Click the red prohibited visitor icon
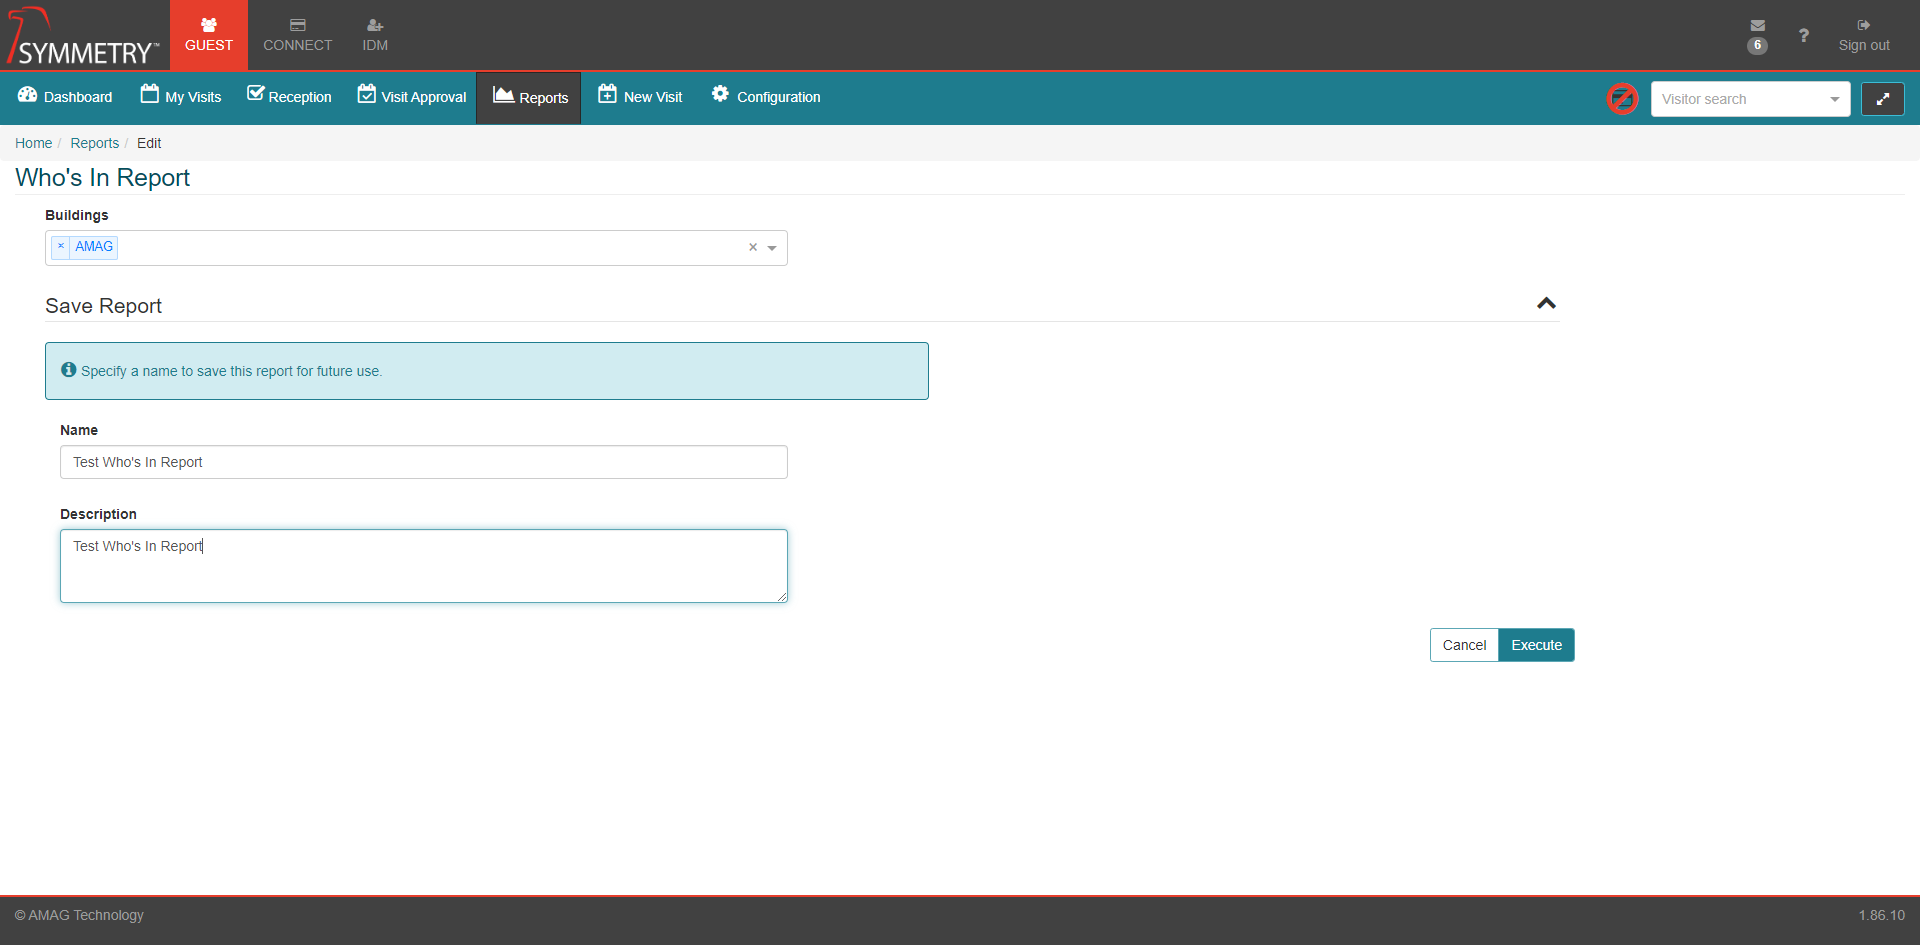The height and width of the screenshot is (945, 1920). (x=1622, y=99)
